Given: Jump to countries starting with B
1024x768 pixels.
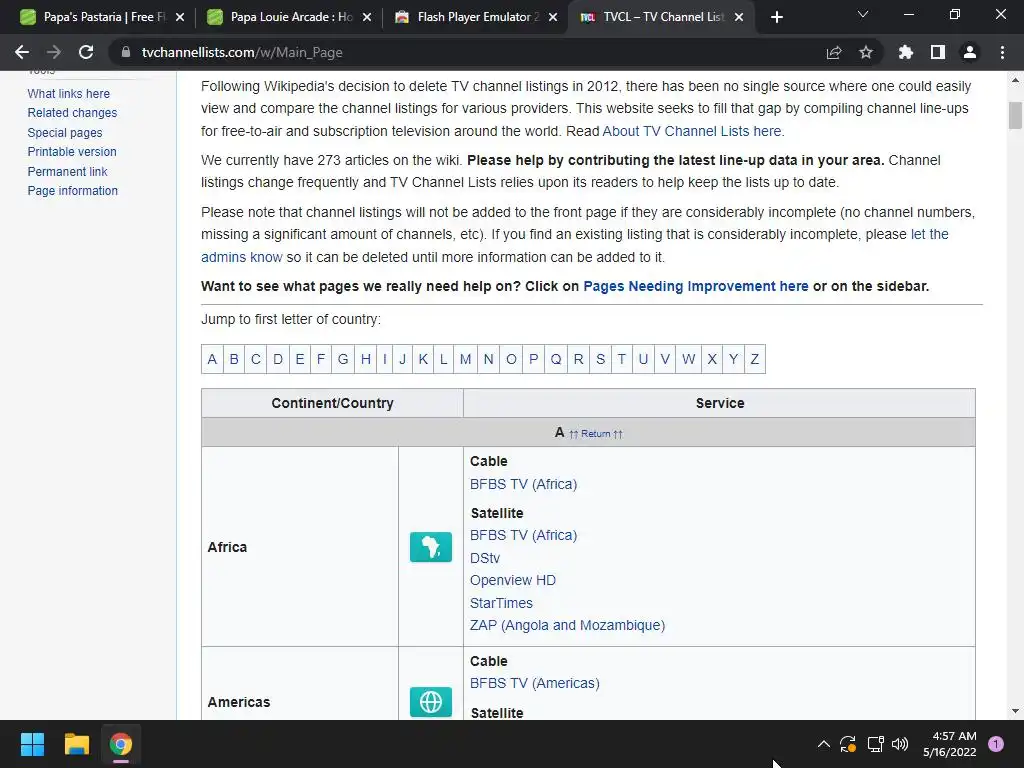Looking at the screenshot, I should [234, 359].
